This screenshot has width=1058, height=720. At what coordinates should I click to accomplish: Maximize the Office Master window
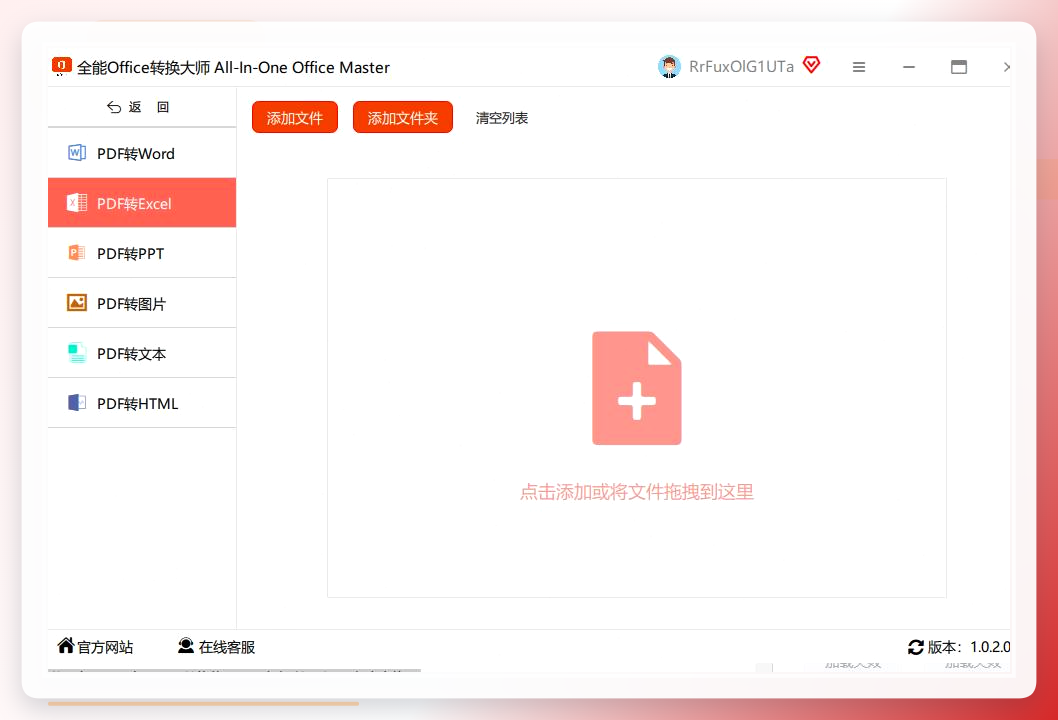tap(959, 67)
